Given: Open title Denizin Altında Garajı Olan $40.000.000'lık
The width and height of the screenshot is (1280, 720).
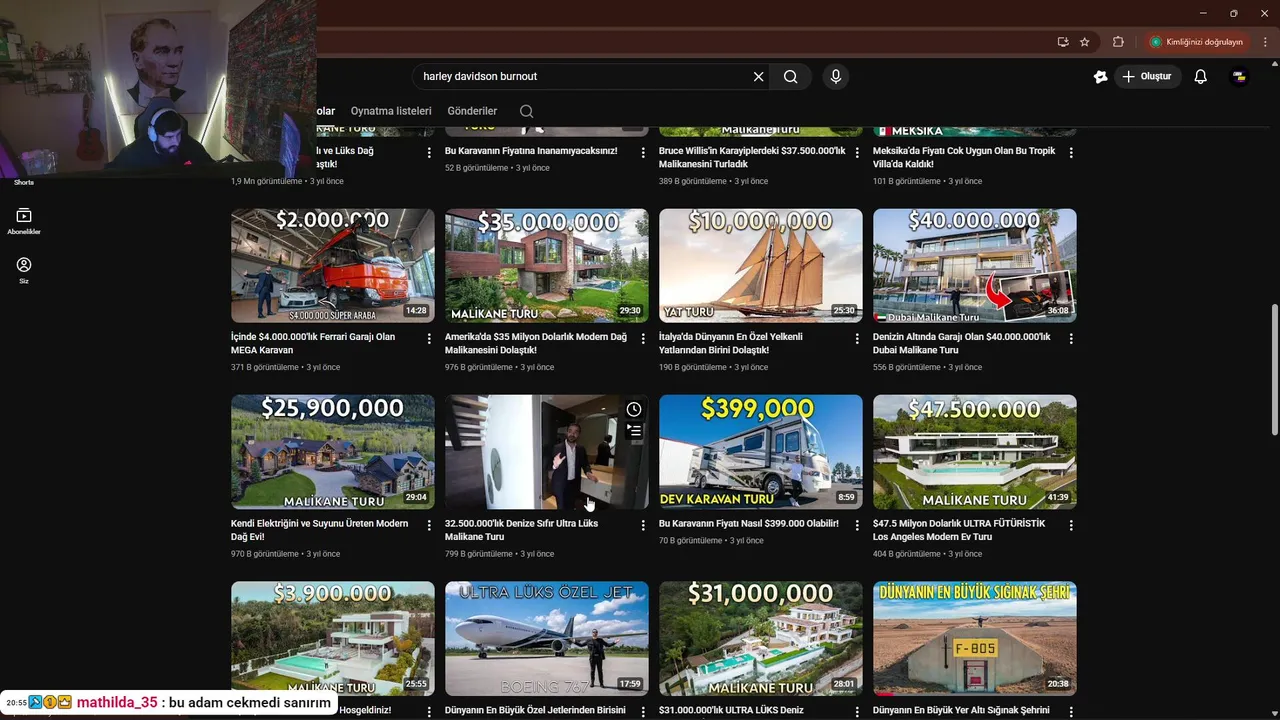Looking at the screenshot, I should point(962,344).
